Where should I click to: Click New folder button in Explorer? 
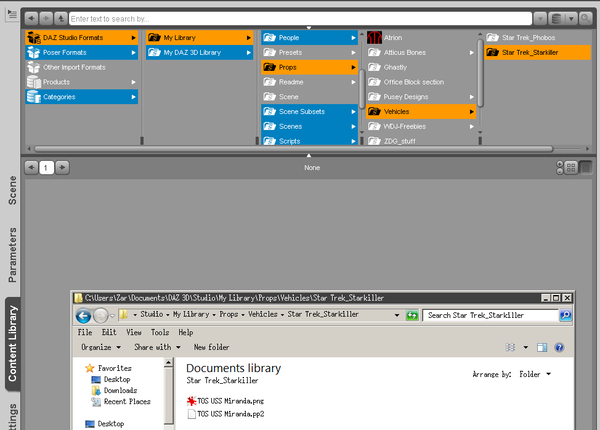[x=211, y=347]
